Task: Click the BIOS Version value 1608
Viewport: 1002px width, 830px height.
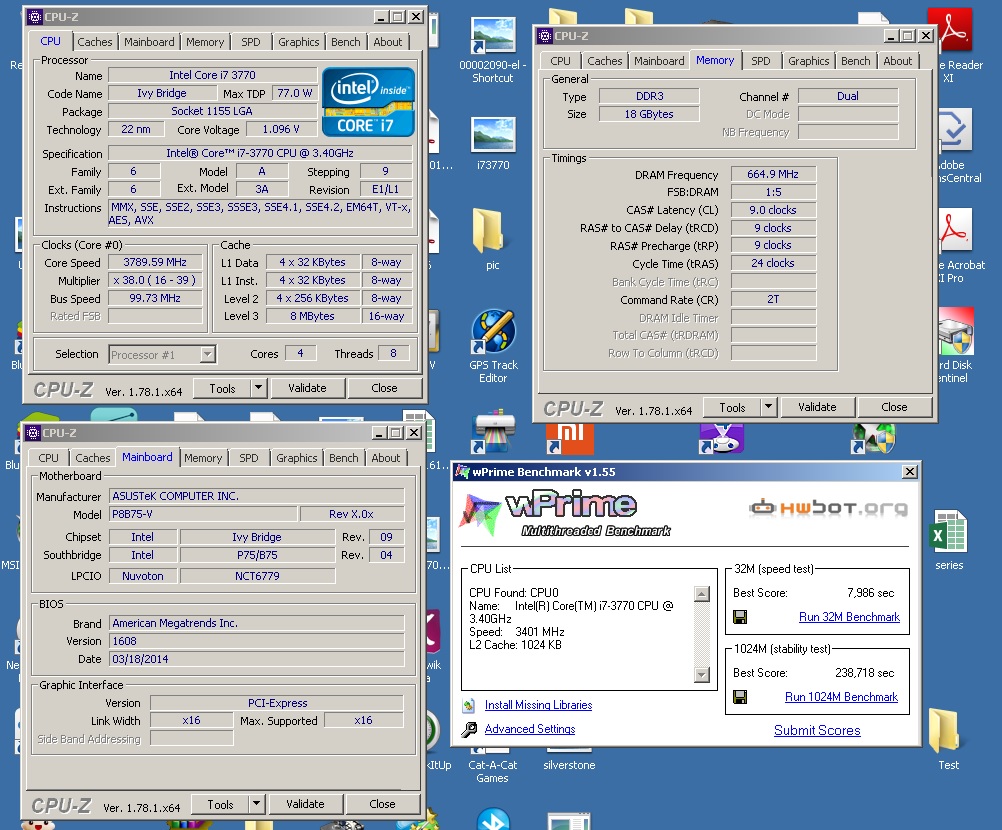Action: tap(257, 641)
